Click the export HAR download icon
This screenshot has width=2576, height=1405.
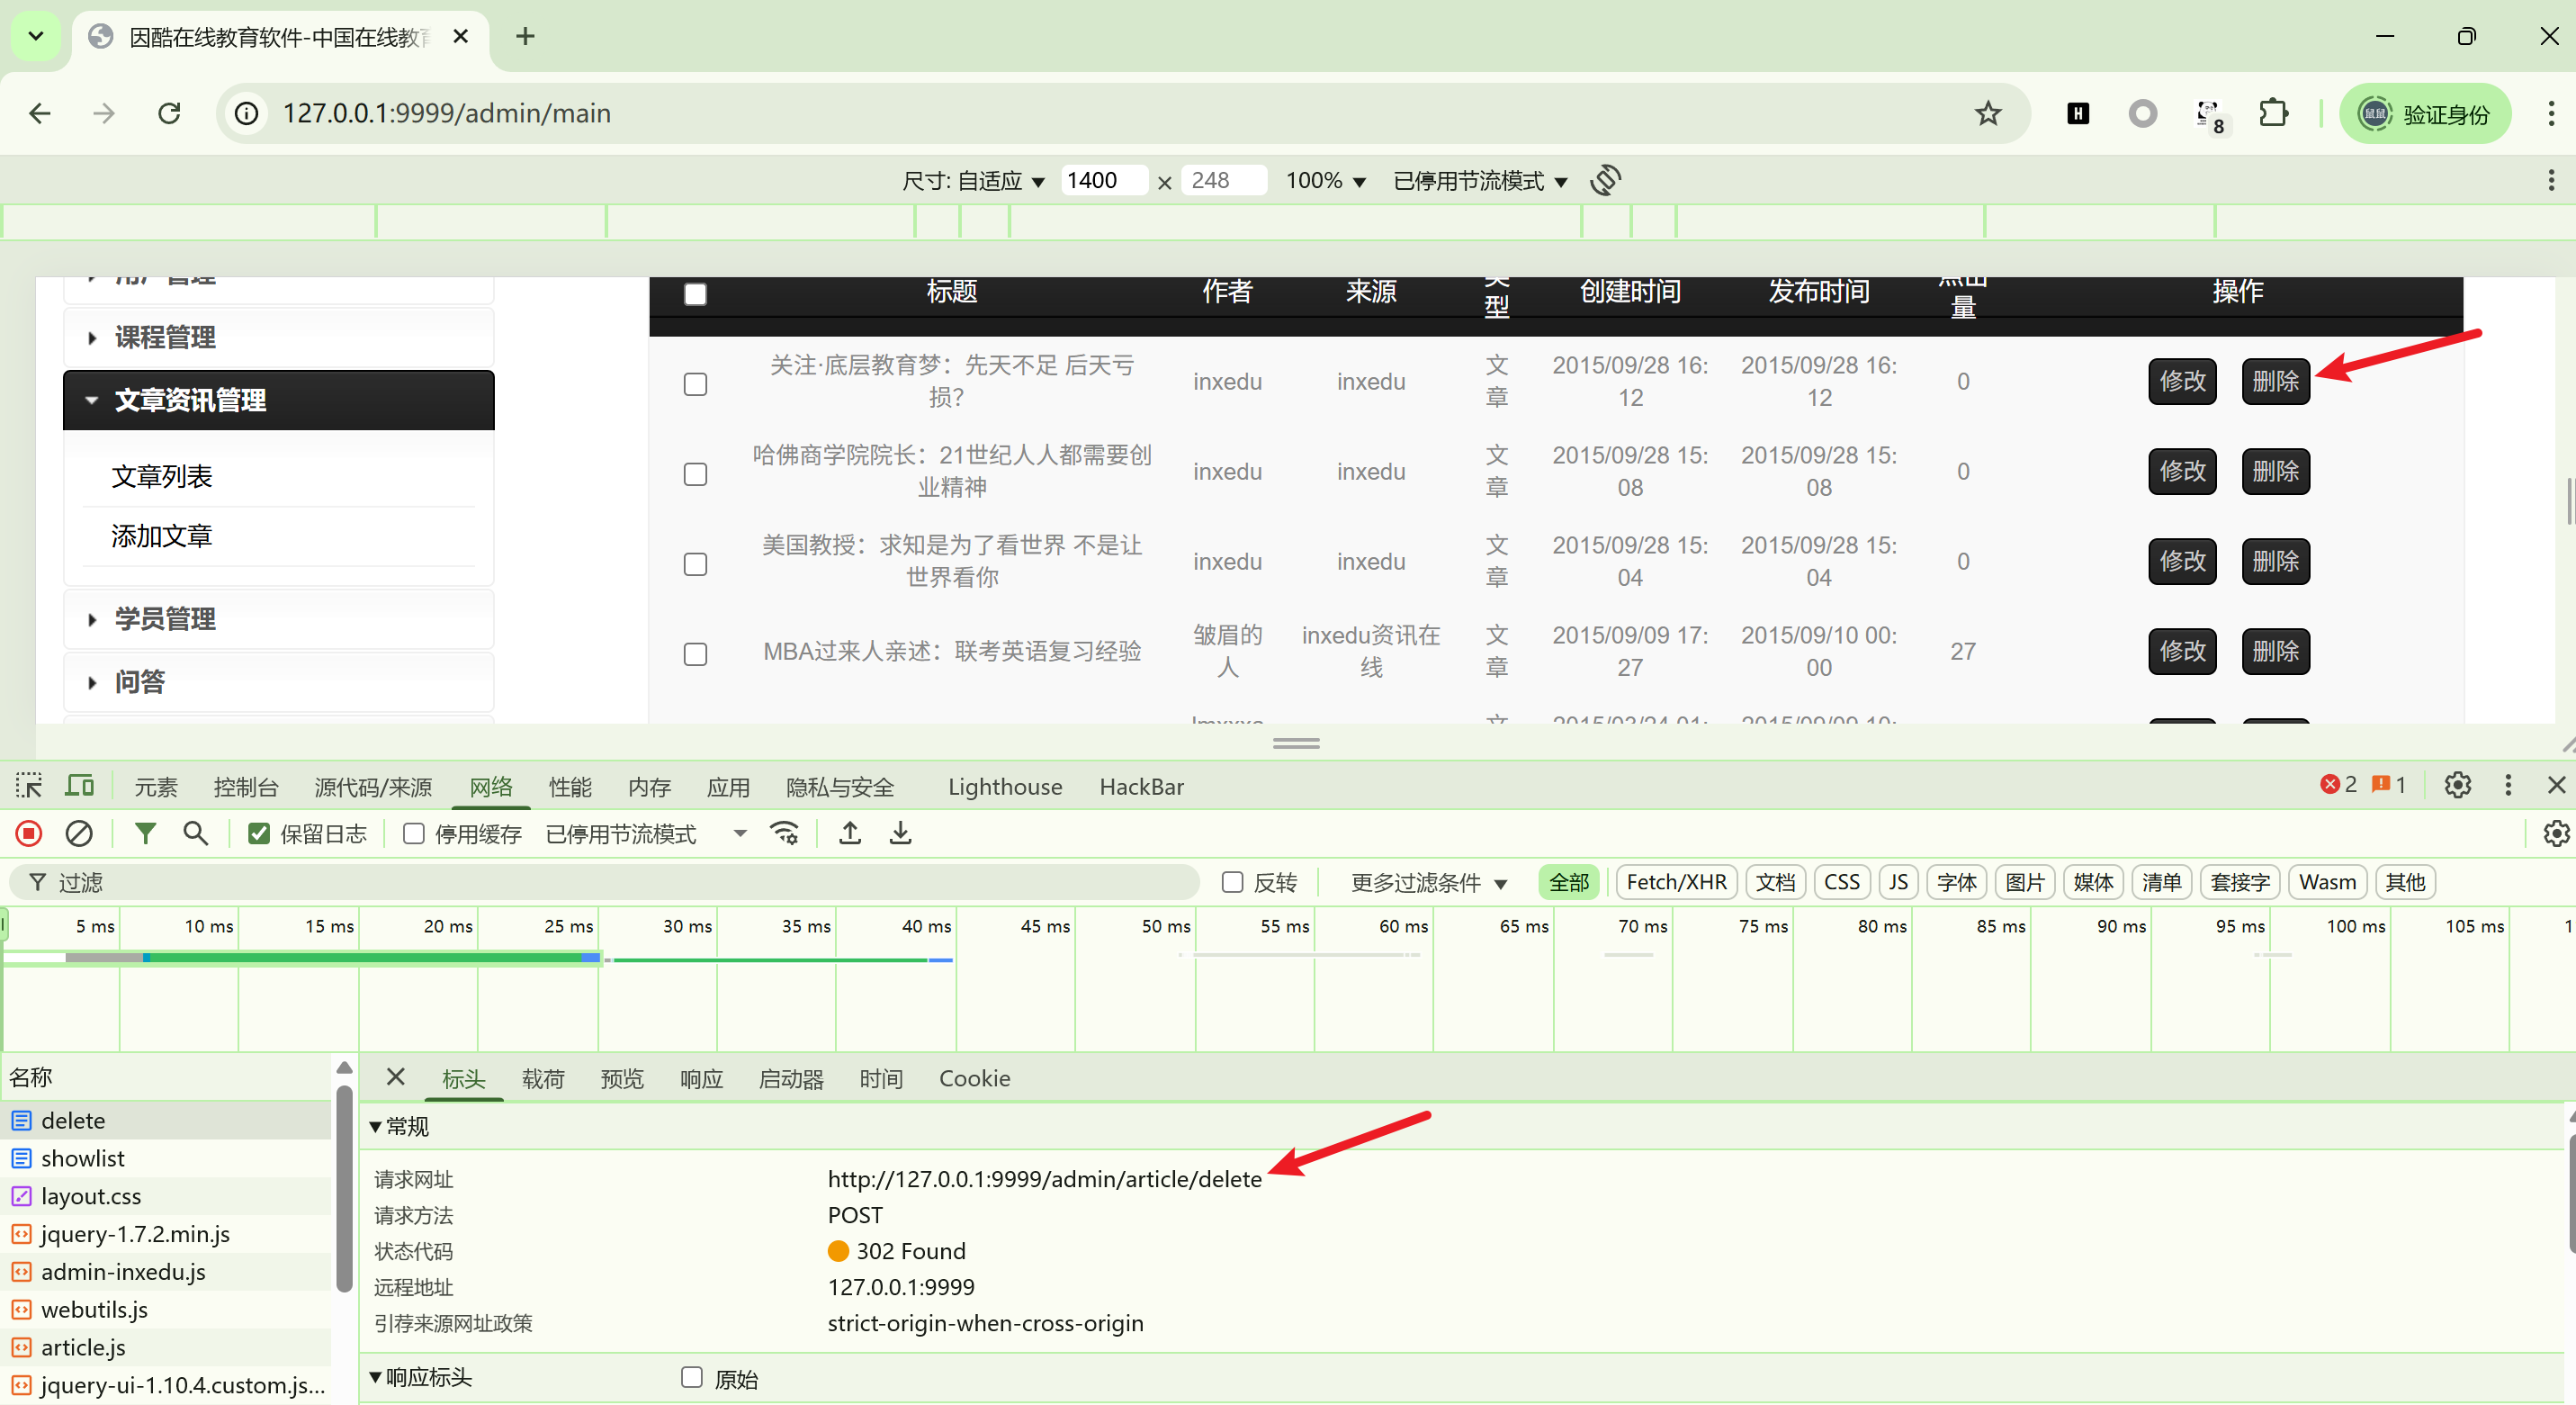pos(900,833)
